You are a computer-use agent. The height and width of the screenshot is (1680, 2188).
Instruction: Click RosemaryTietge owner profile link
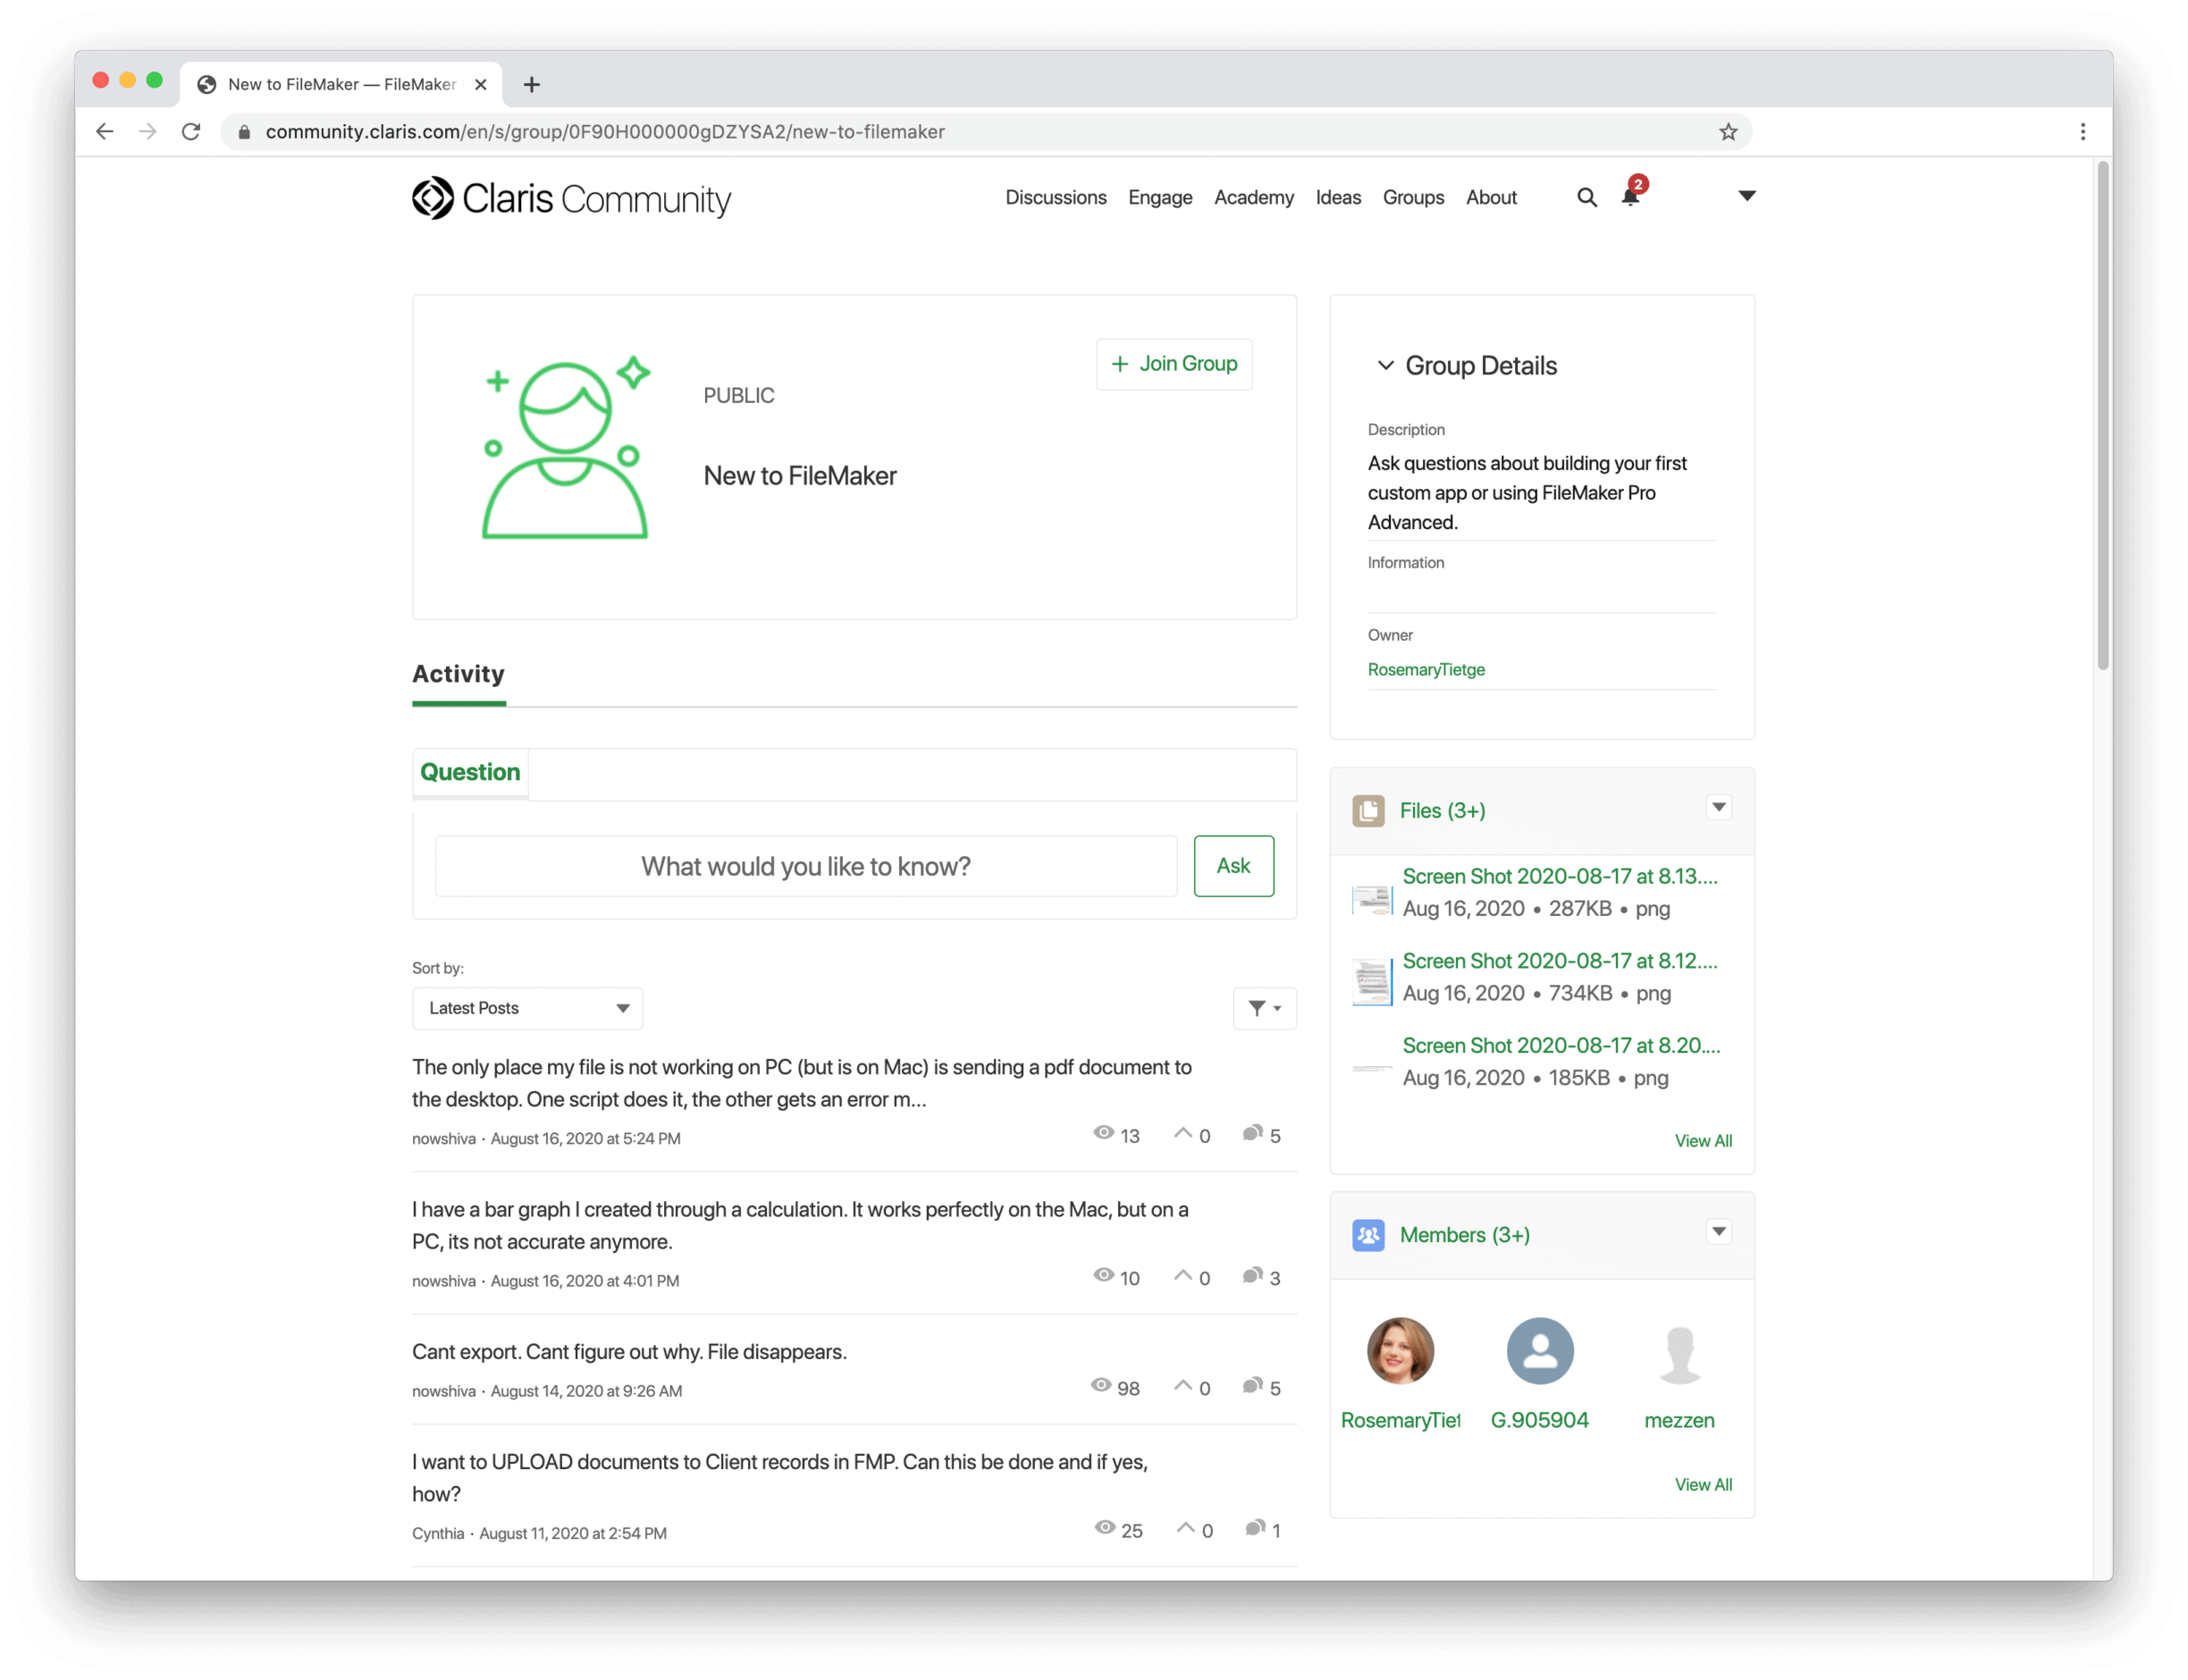tap(1426, 668)
